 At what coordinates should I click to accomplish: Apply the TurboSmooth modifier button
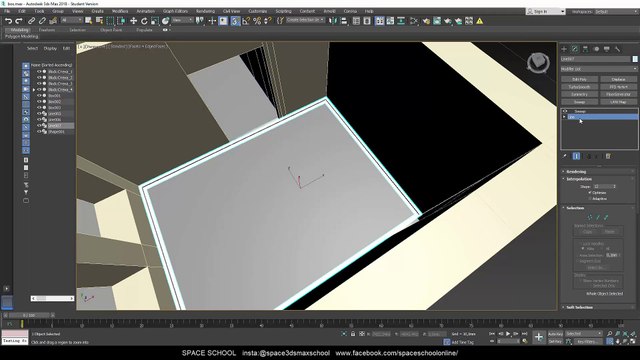[580, 87]
